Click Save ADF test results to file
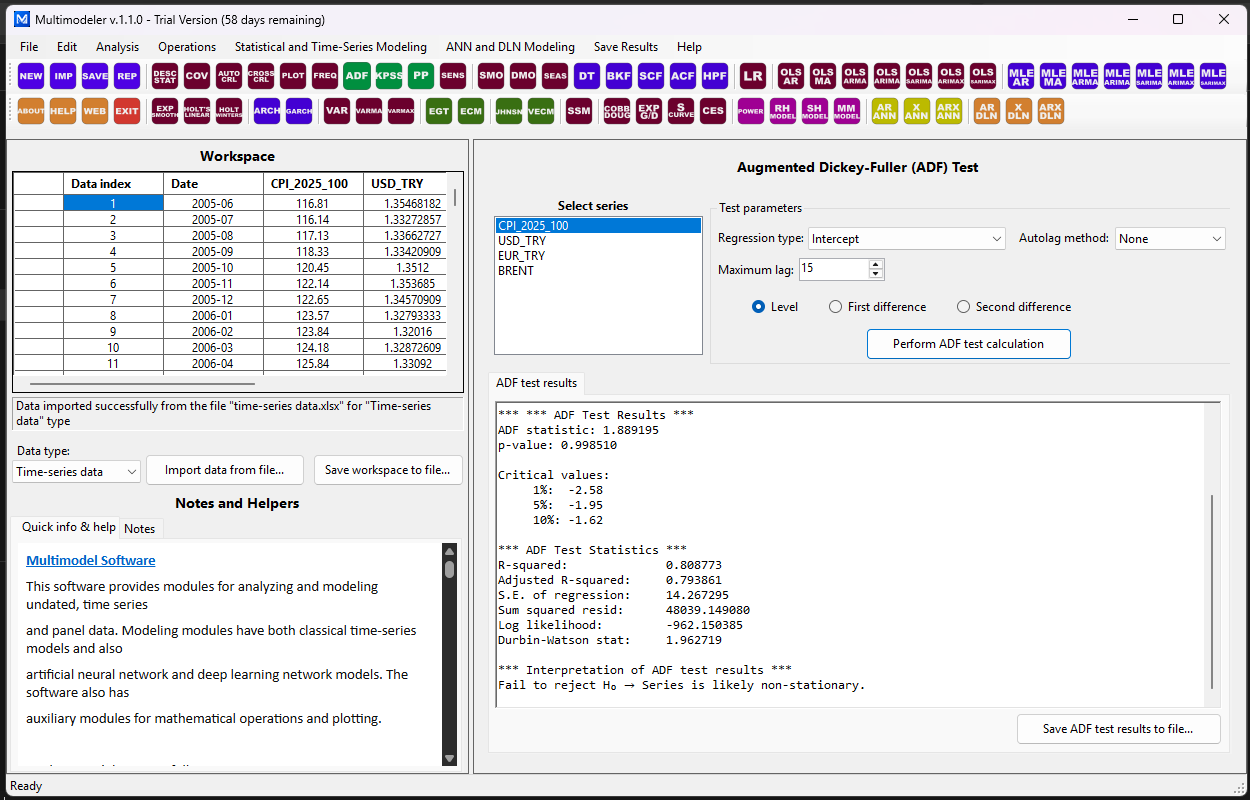The image size is (1250, 800). tap(1118, 729)
